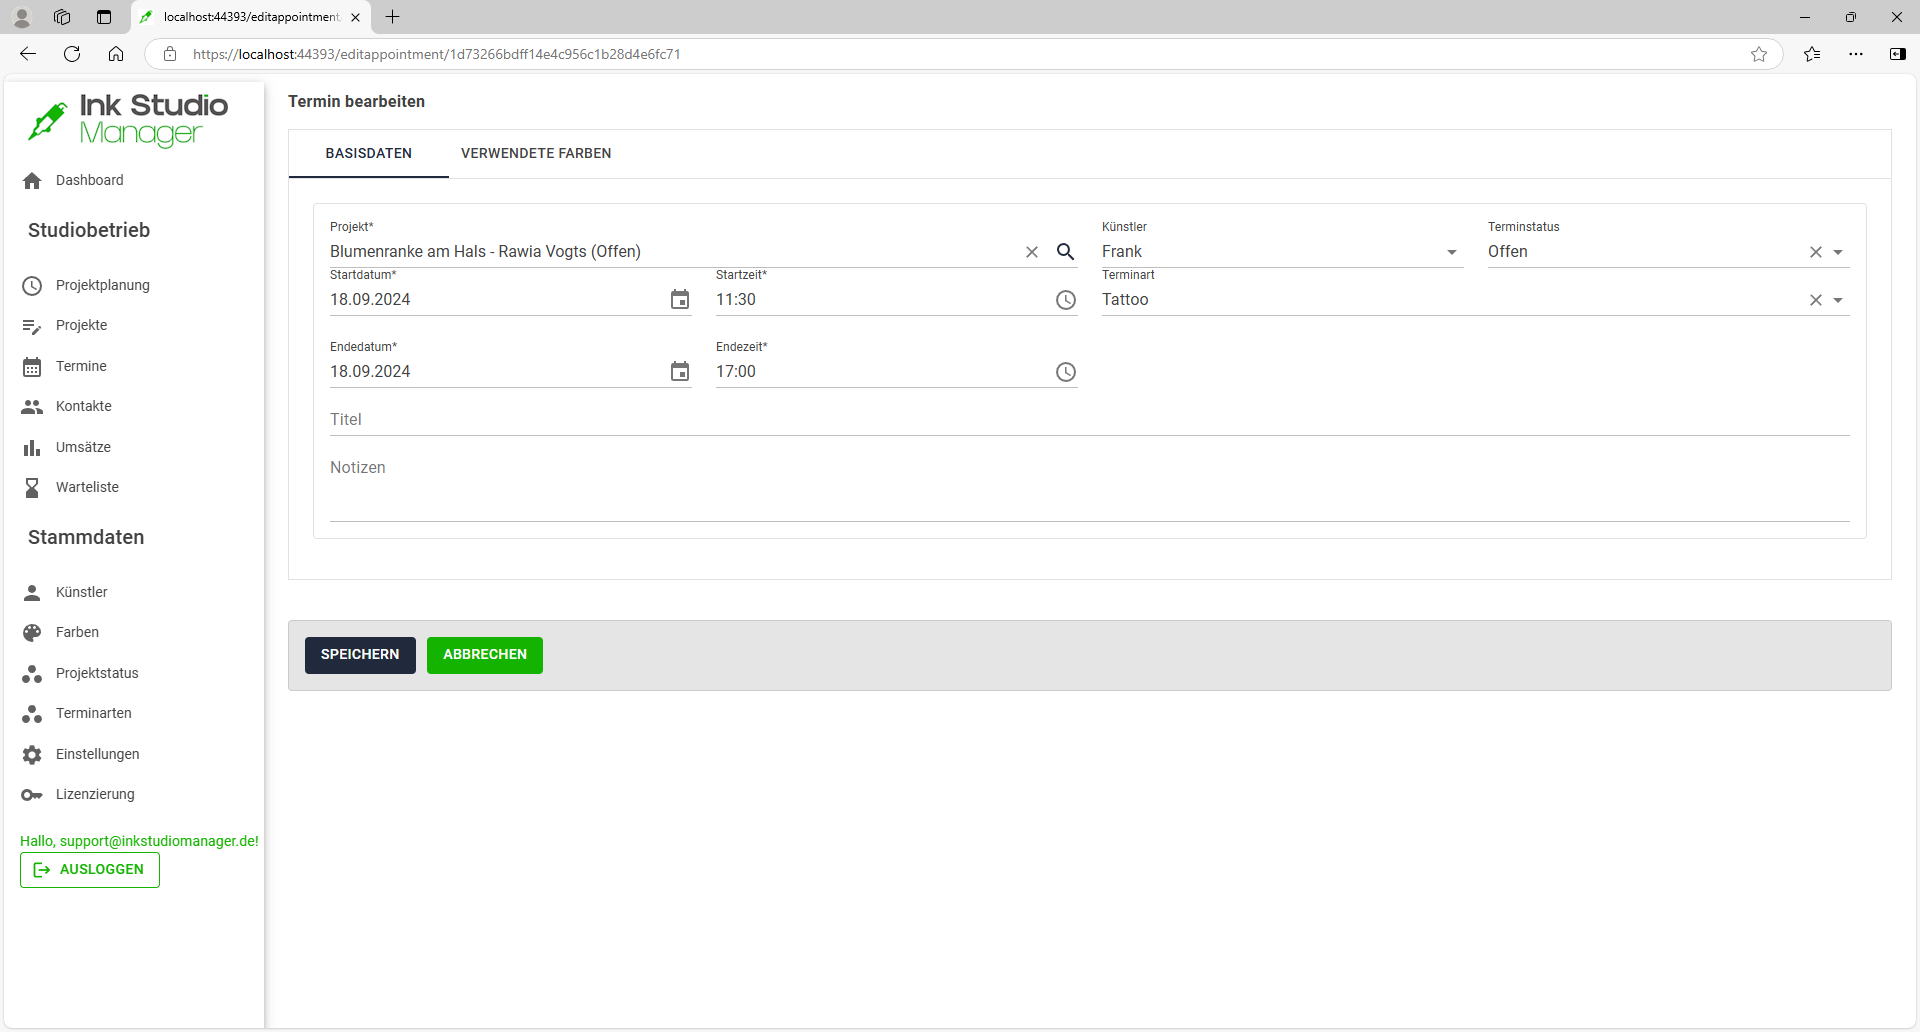Click the Projektplanung clock icon
The image size is (1920, 1032).
(32, 286)
